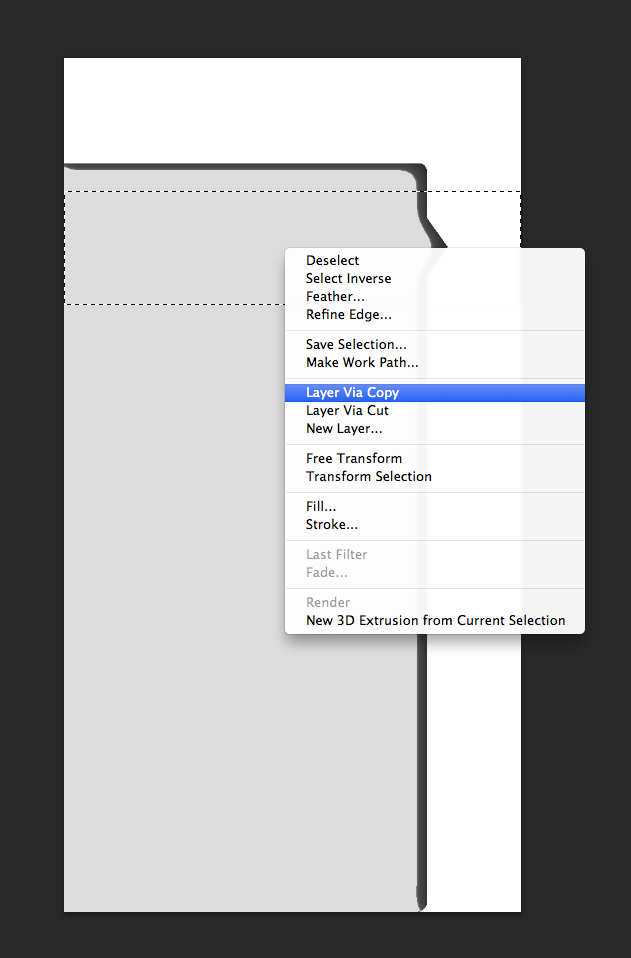
Task: Open Refine Edge... from the menu
Action: [435, 315]
